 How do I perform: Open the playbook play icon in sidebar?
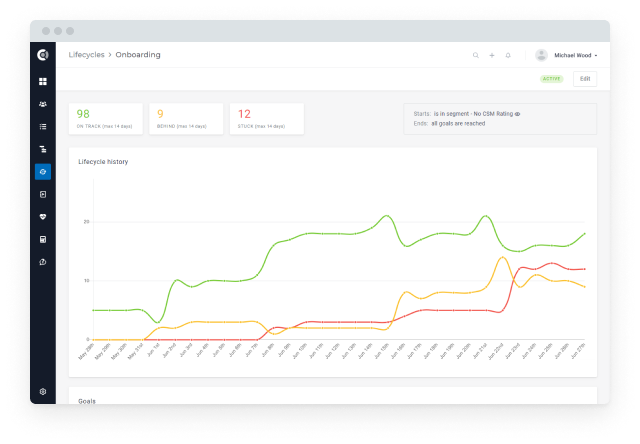click(x=43, y=194)
